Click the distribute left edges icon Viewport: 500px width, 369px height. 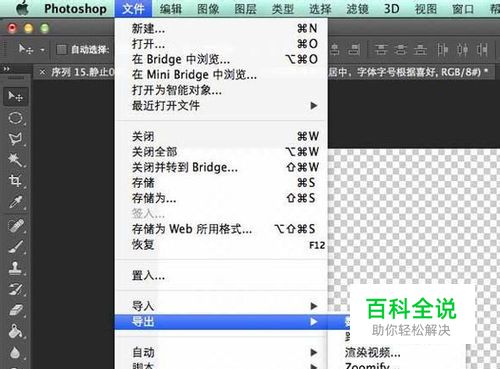(x=442, y=50)
